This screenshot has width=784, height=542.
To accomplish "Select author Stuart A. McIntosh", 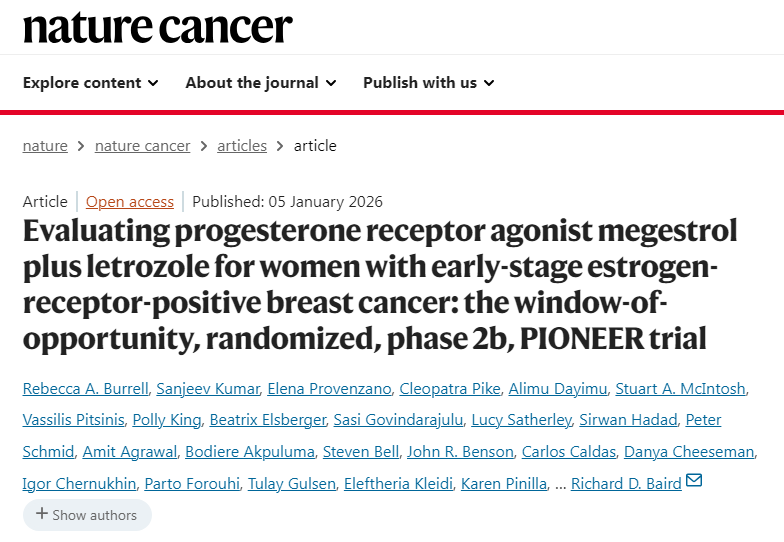I will pos(680,389).
